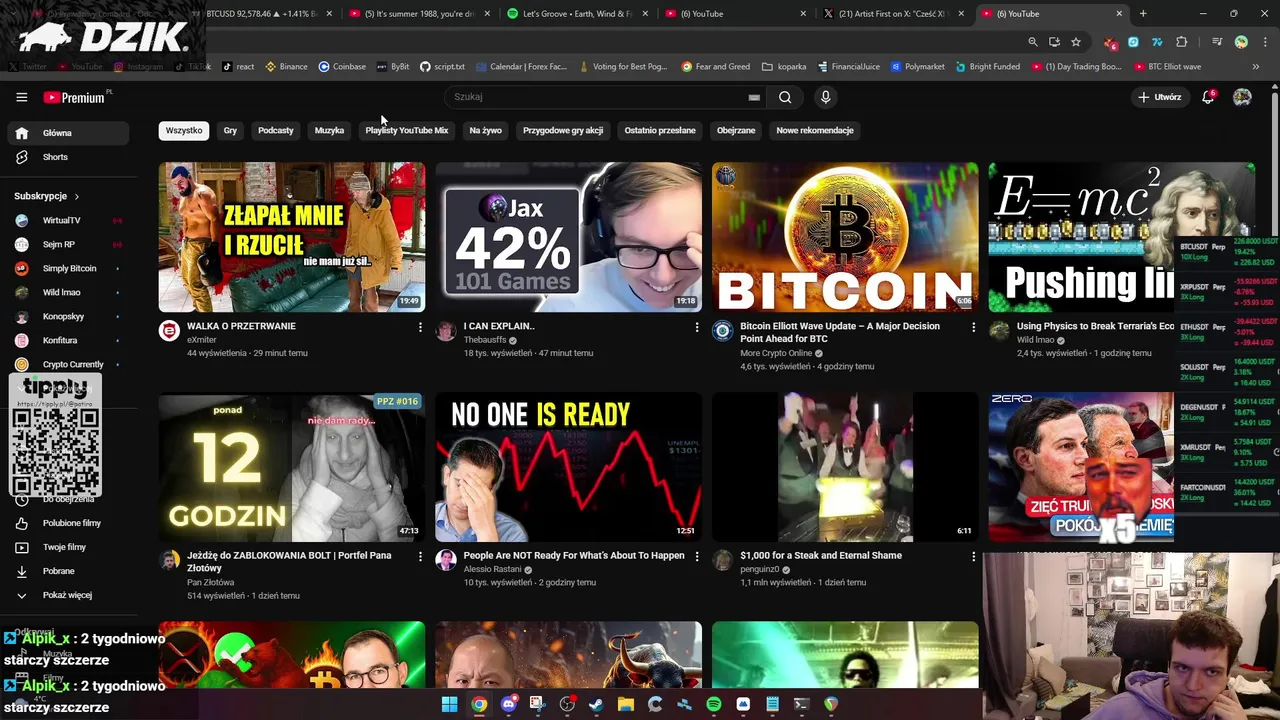1280x720 pixels.
Task: Open options menu for WALKA O PRZETRWANIE
Action: click(x=420, y=327)
